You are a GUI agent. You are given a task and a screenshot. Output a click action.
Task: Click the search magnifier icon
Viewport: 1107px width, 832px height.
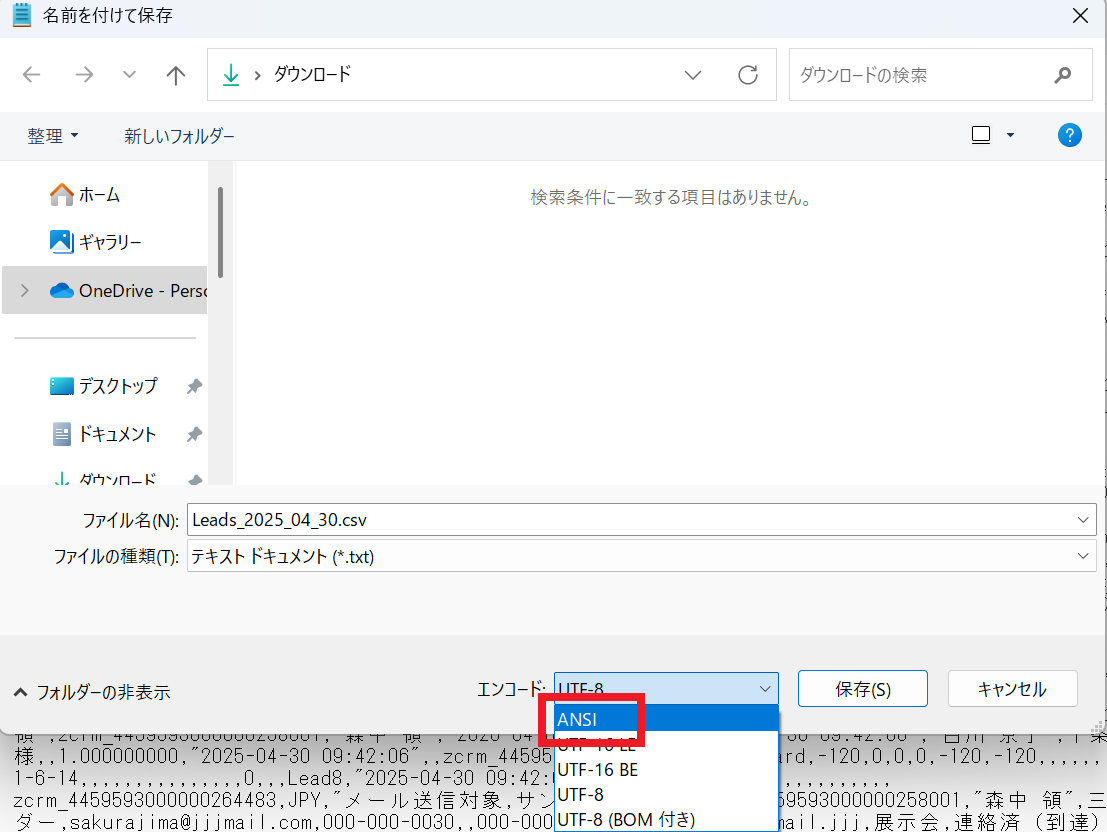click(1062, 75)
